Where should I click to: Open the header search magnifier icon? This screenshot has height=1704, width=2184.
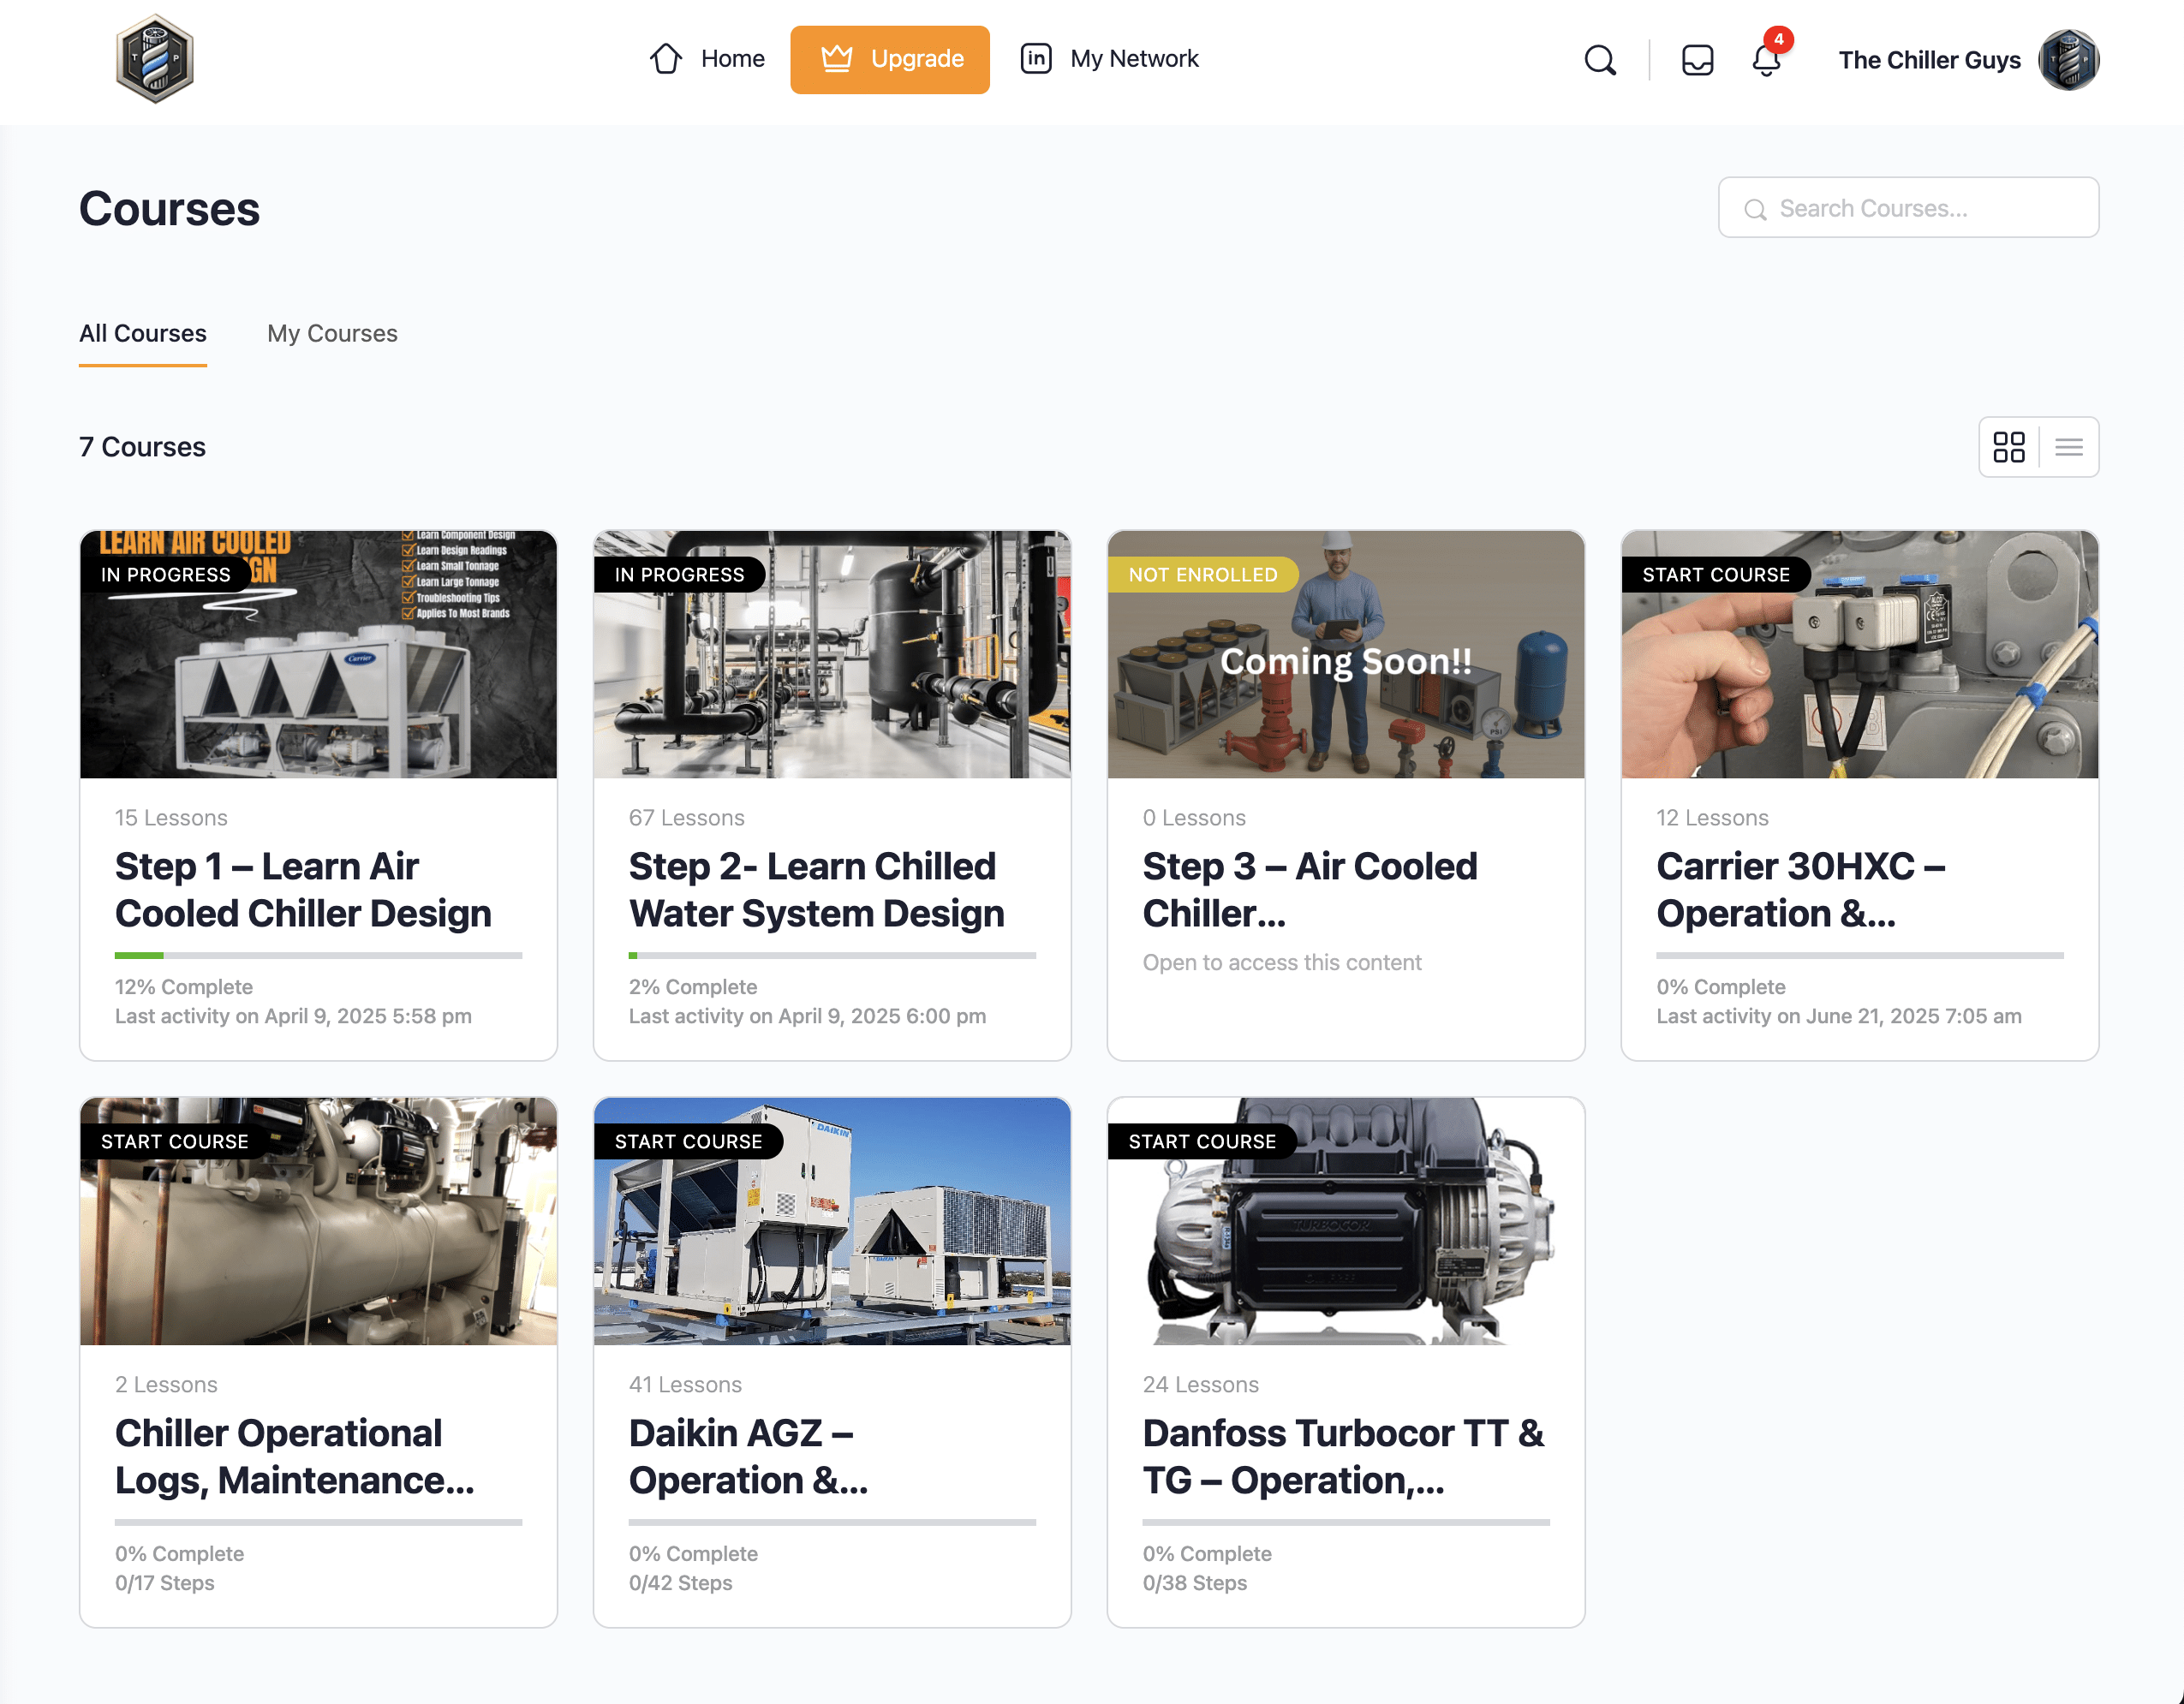(1600, 60)
